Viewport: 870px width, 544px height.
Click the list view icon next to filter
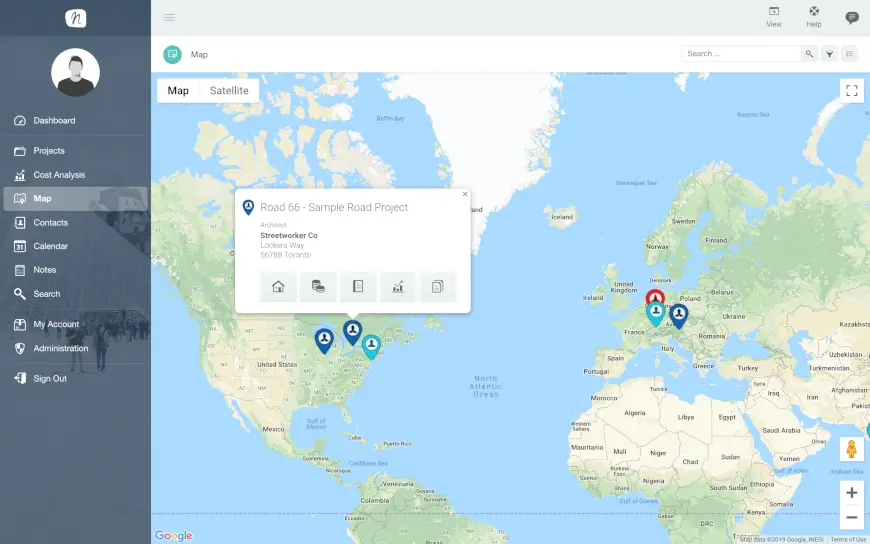click(x=849, y=54)
